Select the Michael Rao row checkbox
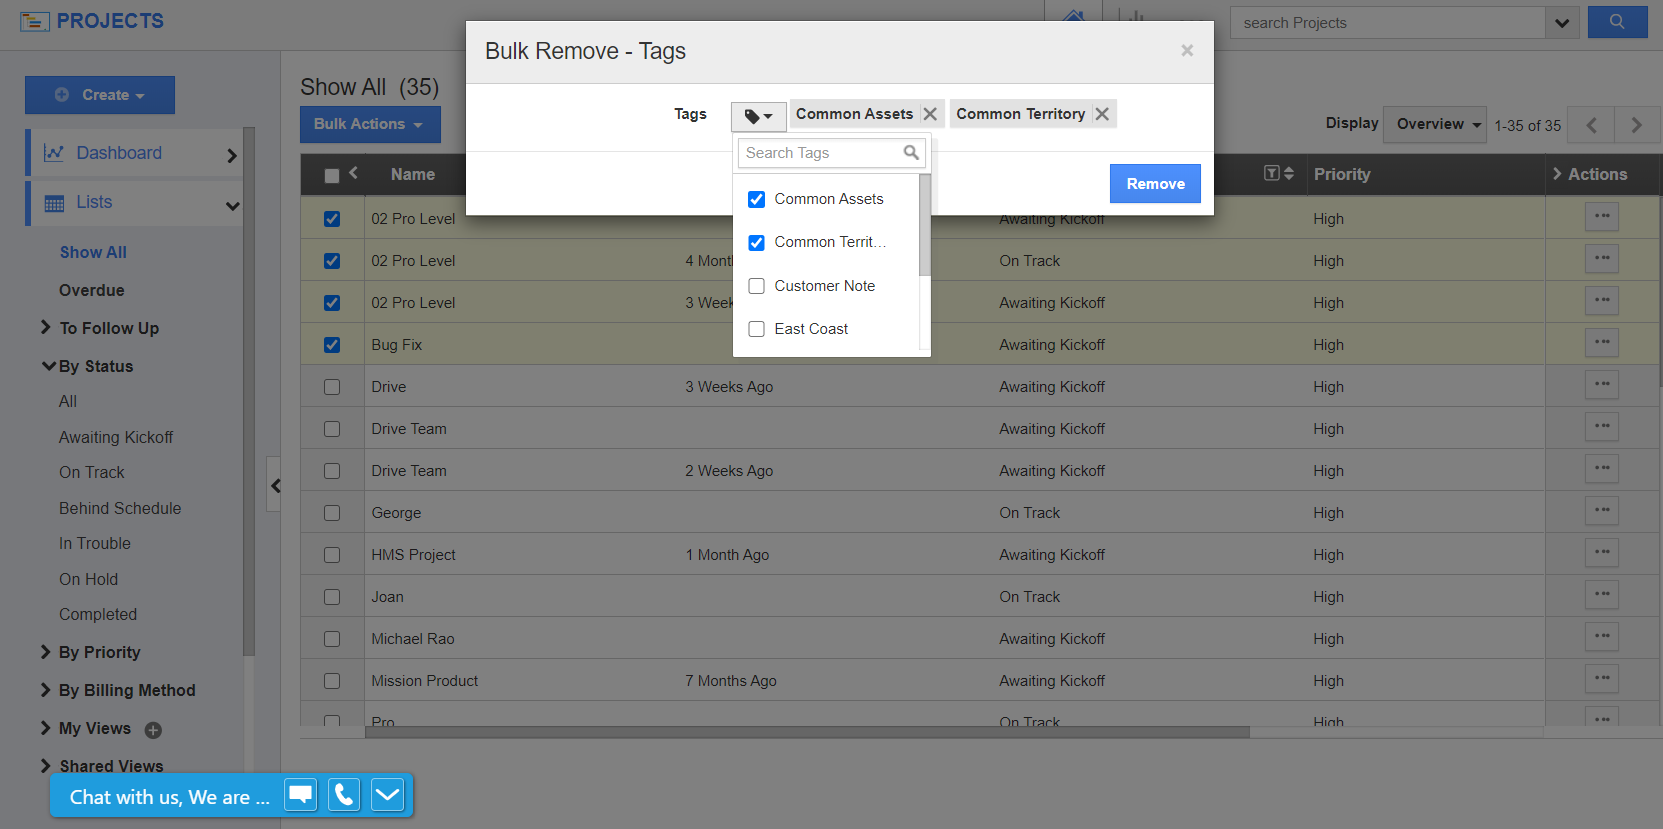Image resolution: width=1663 pixels, height=829 pixels. coord(332,639)
